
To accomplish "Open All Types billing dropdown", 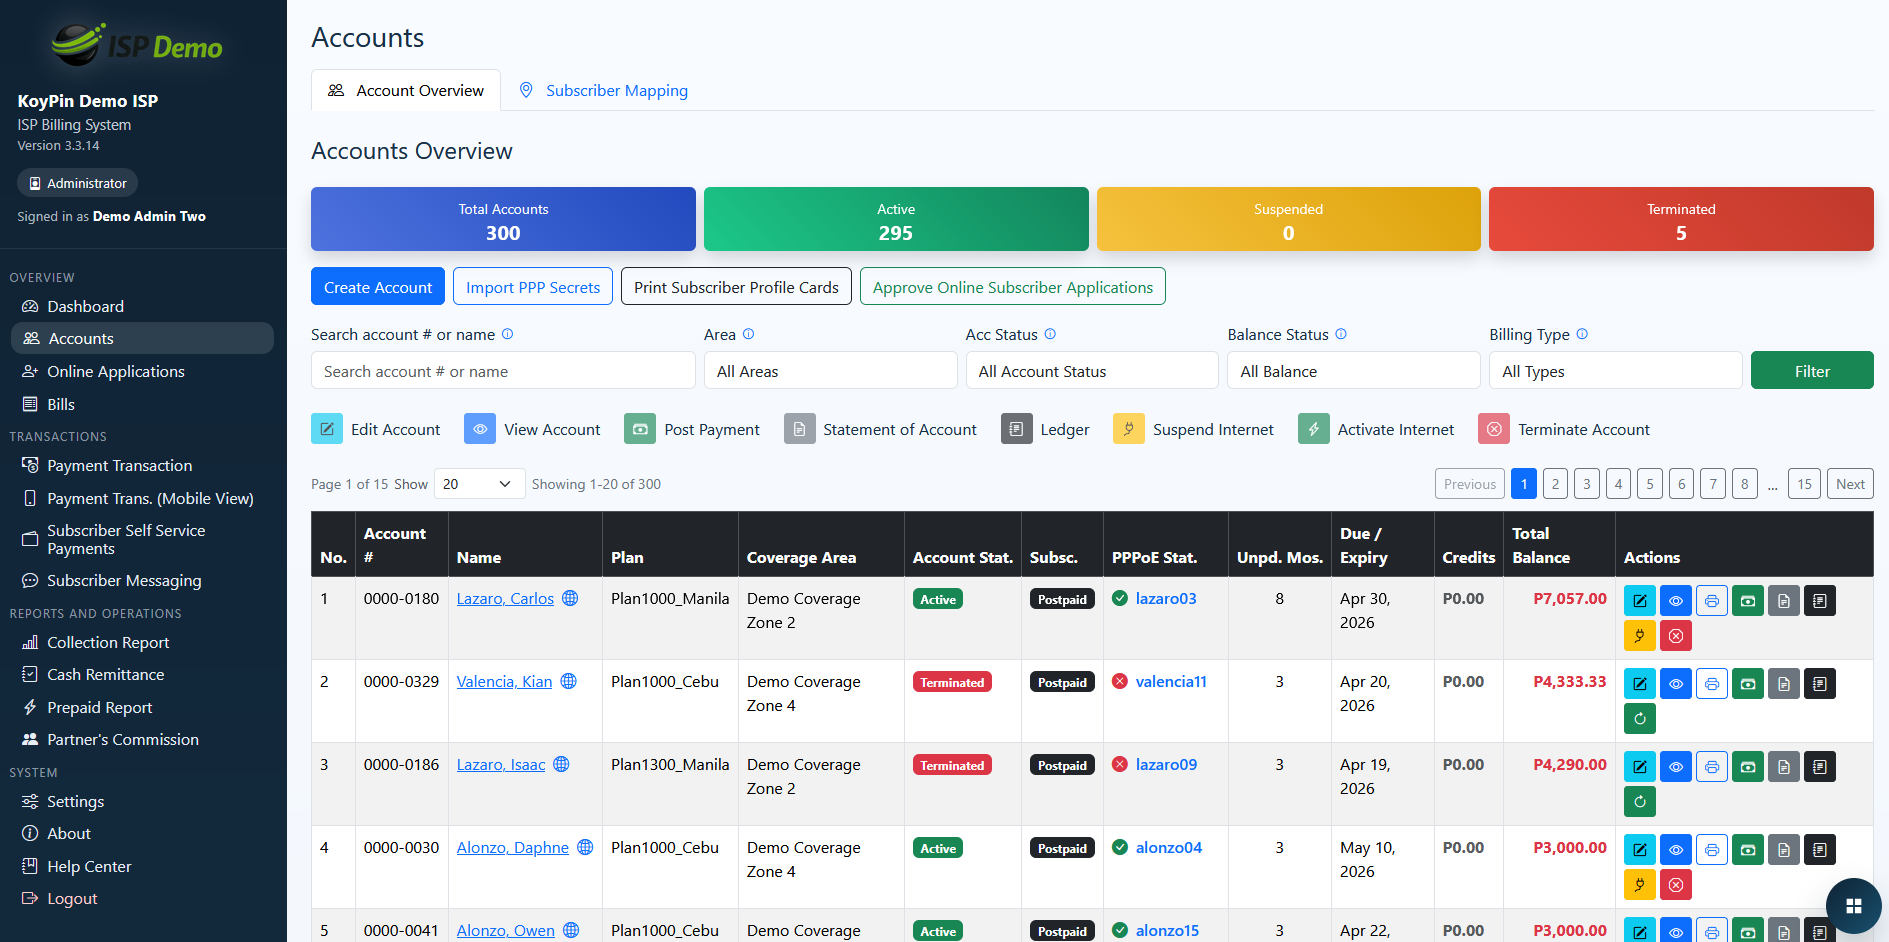I will click(x=1615, y=371).
